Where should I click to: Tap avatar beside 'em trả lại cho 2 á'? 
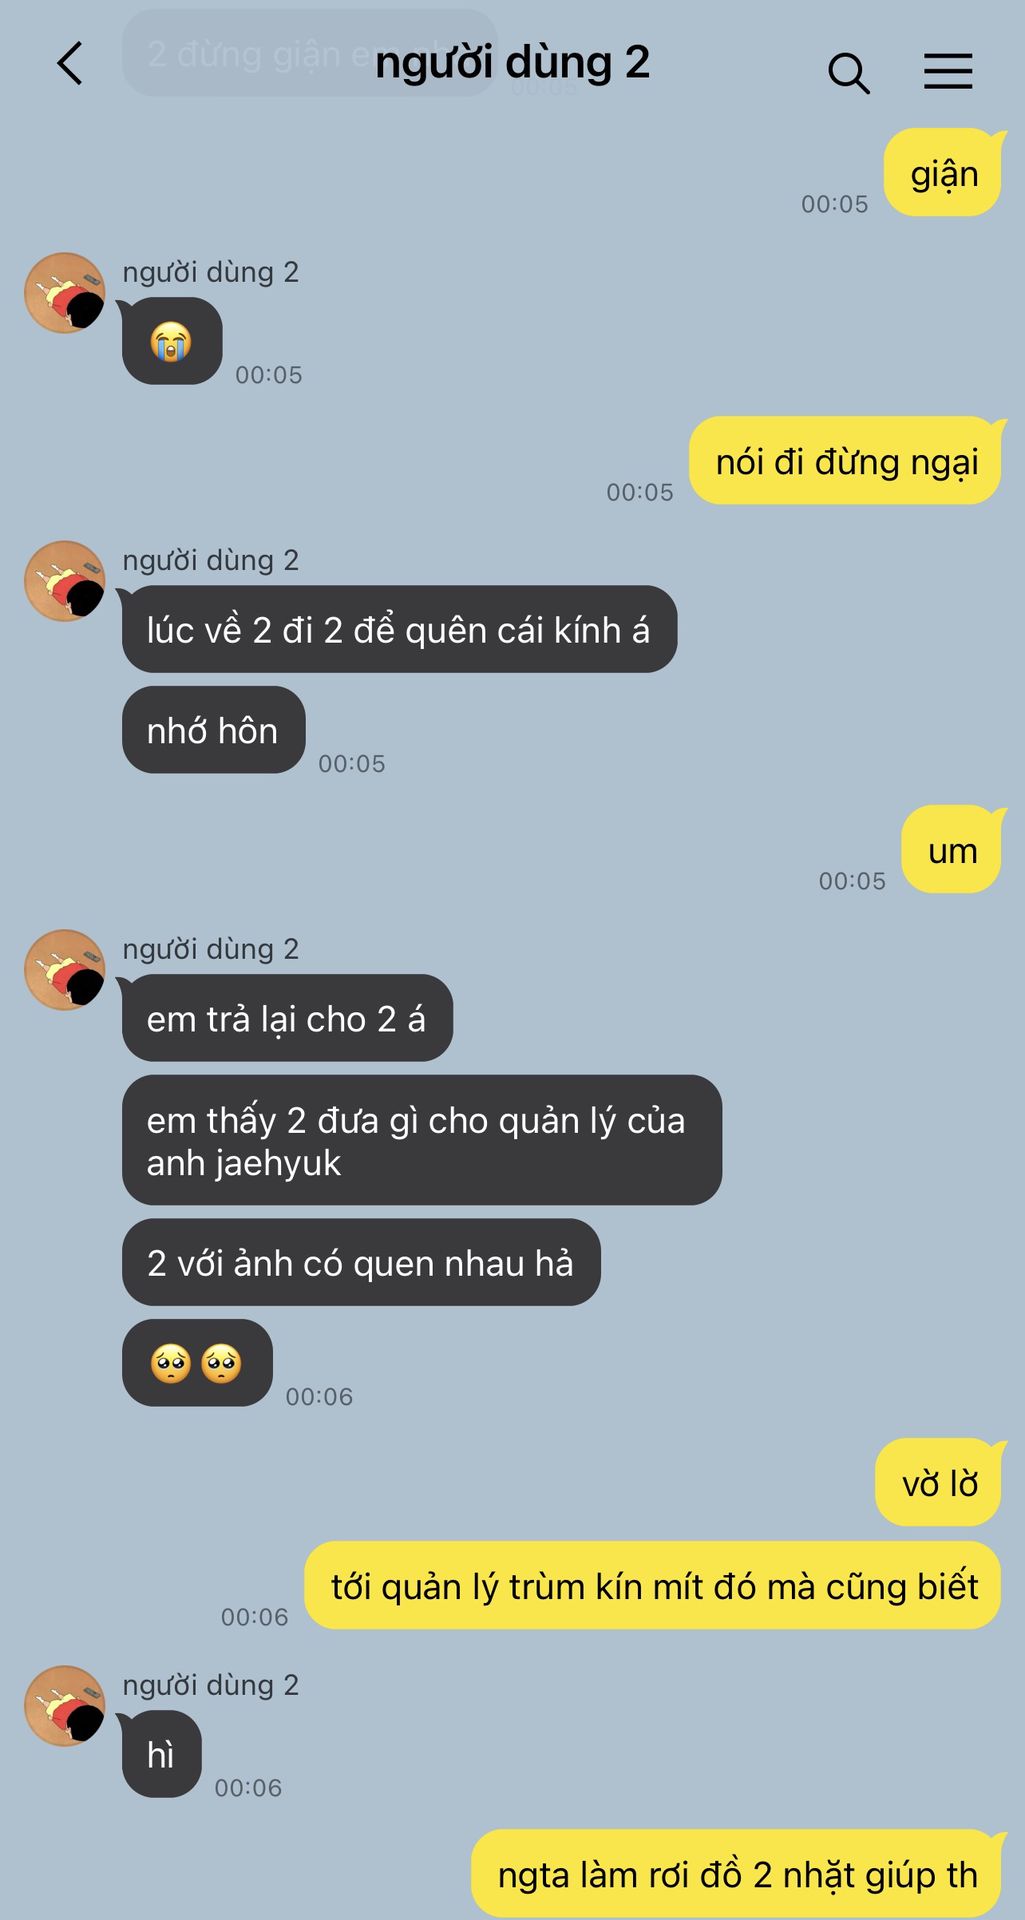pos(65,970)
